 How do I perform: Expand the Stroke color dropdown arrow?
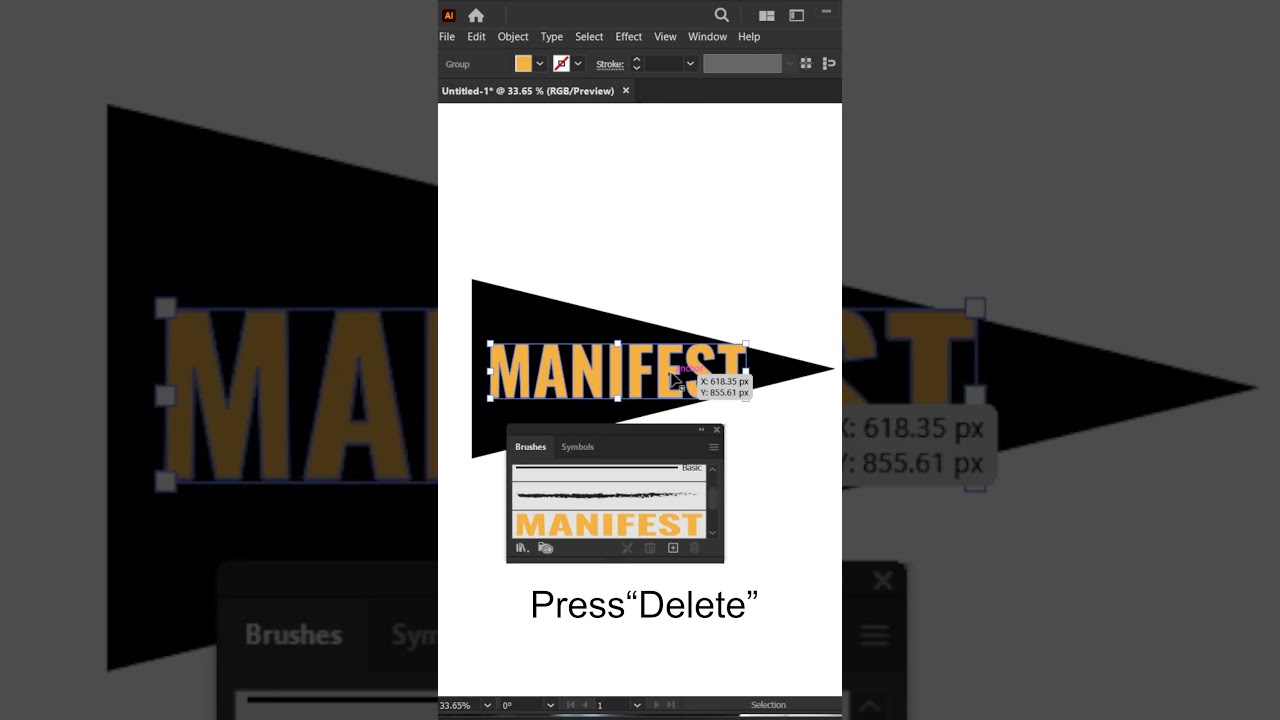[x=578, y=63]
